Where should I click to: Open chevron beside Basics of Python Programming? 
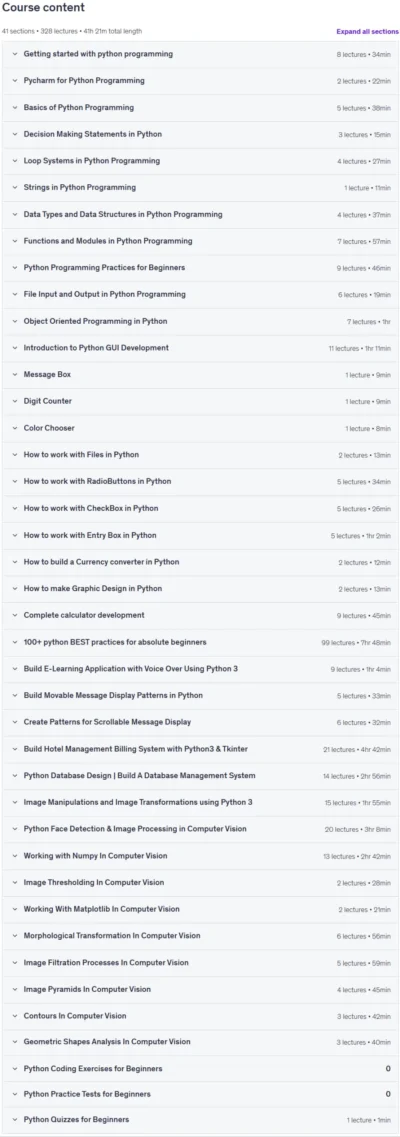coord(14,107)
